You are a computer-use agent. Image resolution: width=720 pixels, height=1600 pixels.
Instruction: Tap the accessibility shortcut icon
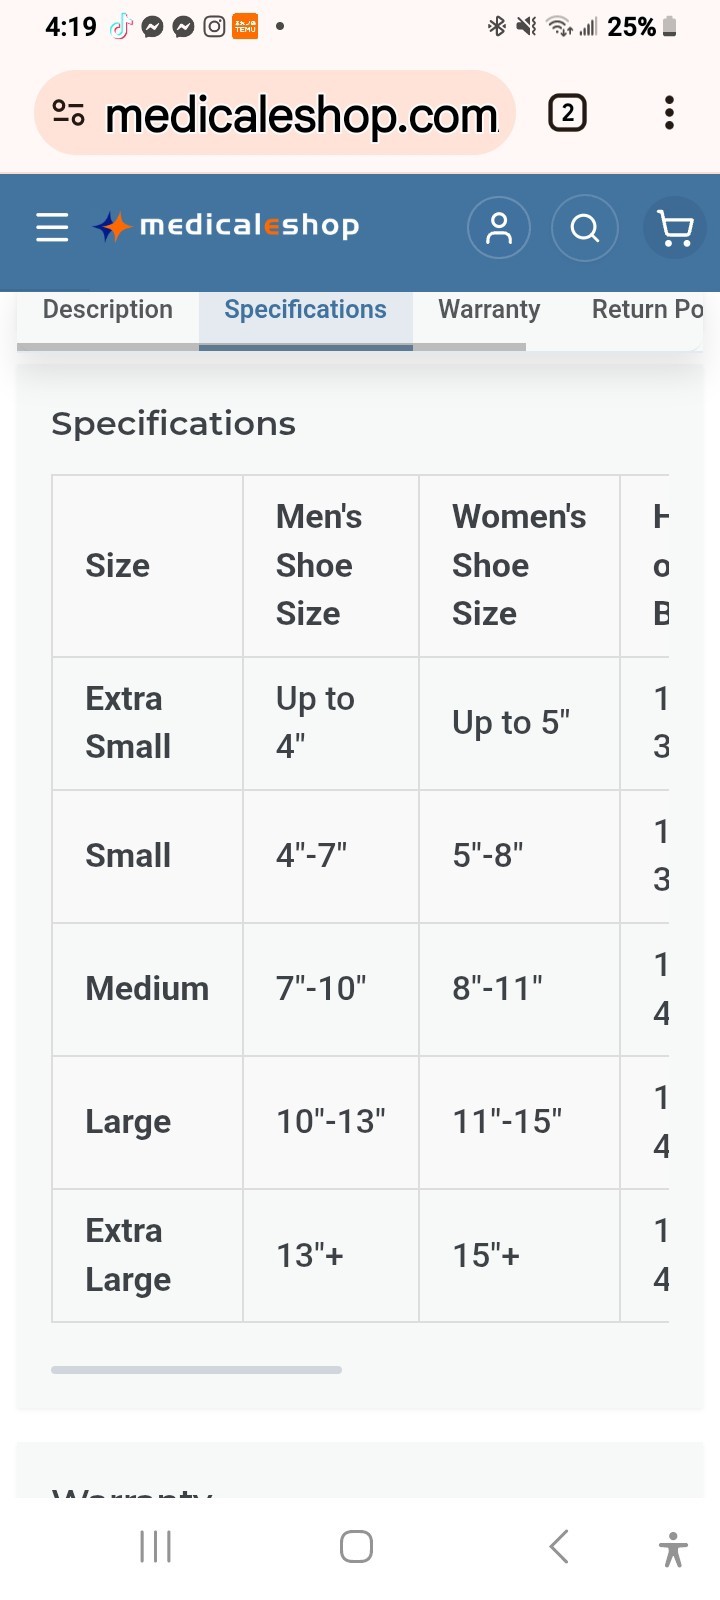674,1549
